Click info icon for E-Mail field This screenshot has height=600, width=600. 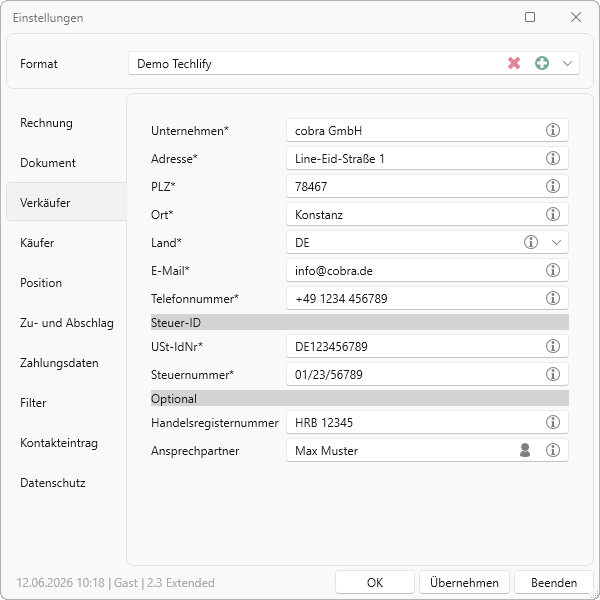pos(553,270)
